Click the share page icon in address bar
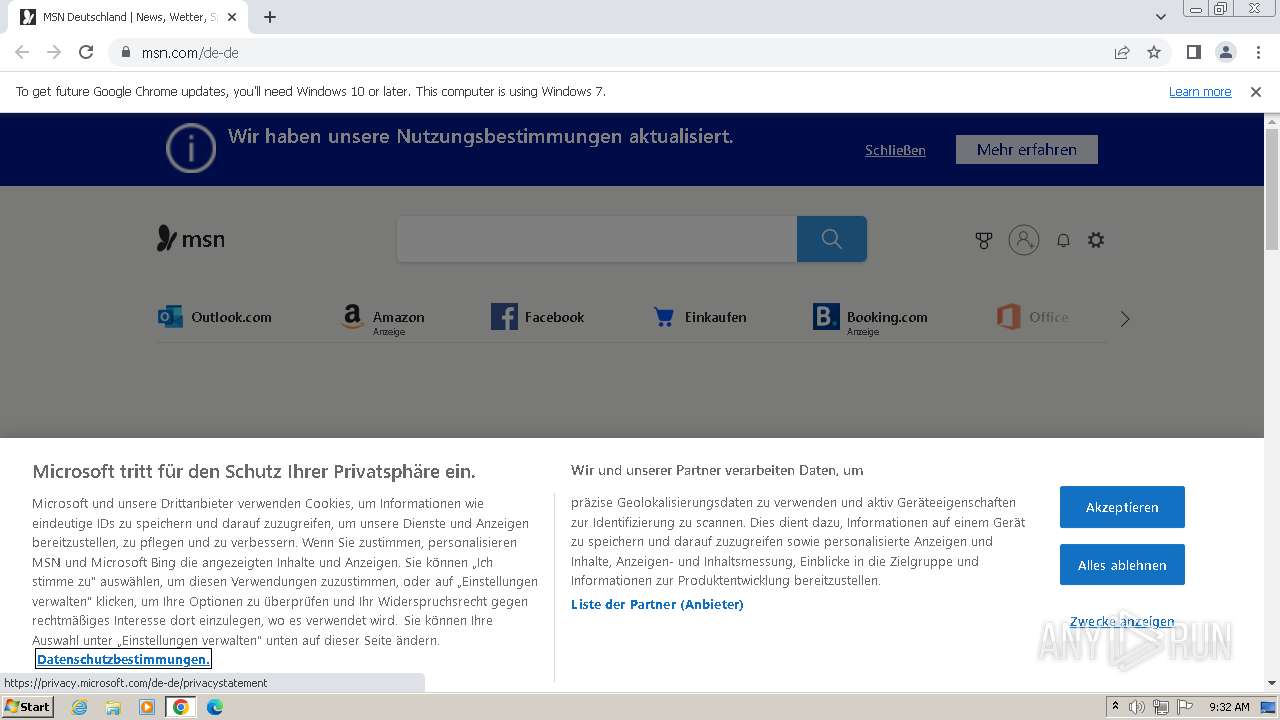Viewport: 1280px width, 720px height. pyautogui.click(x=1122, y=52)
